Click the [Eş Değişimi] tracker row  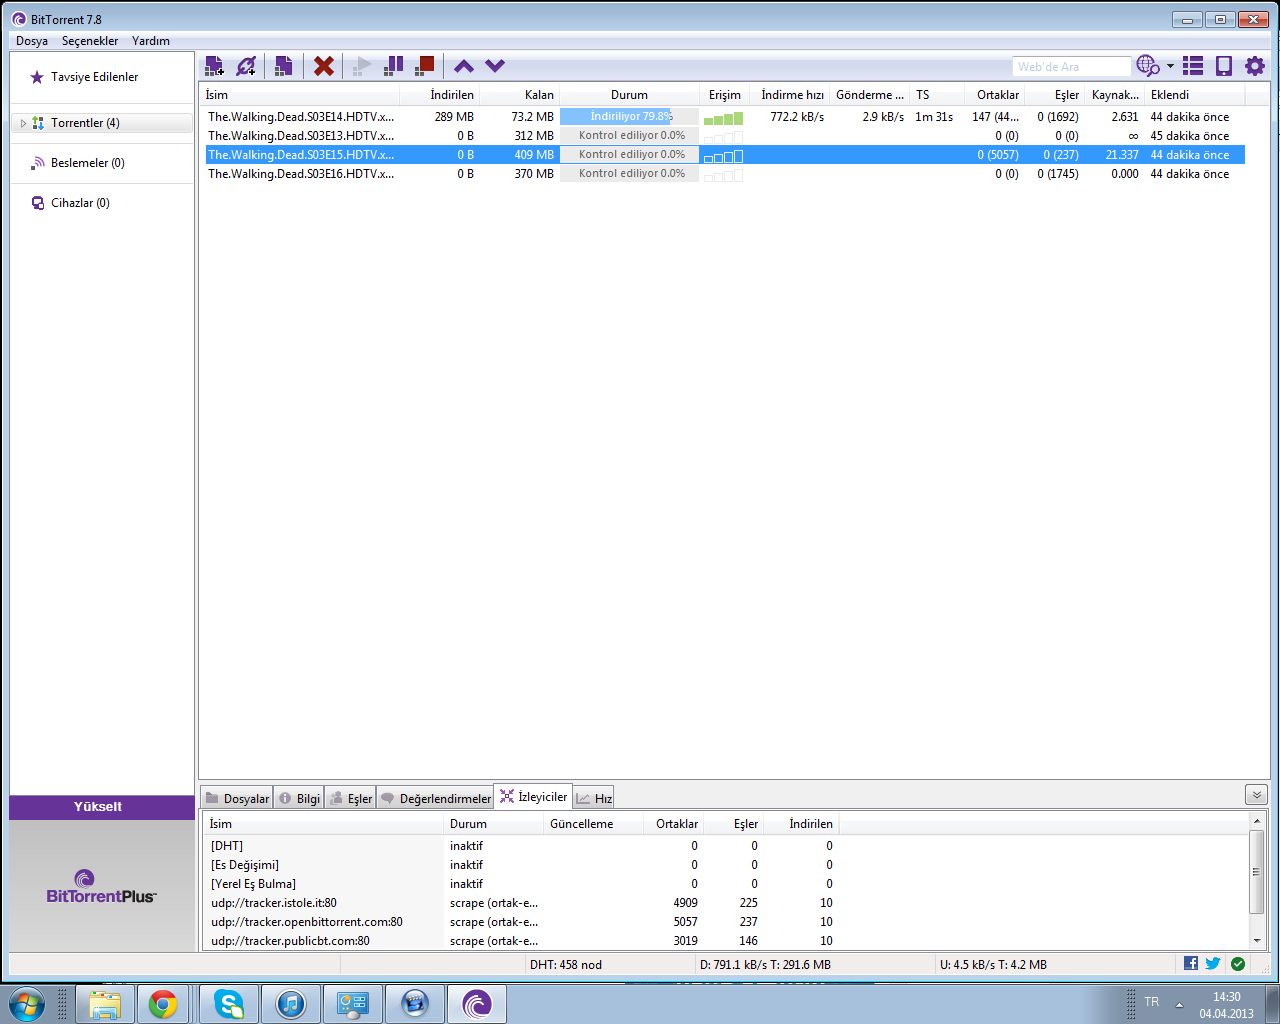(521, 865)
